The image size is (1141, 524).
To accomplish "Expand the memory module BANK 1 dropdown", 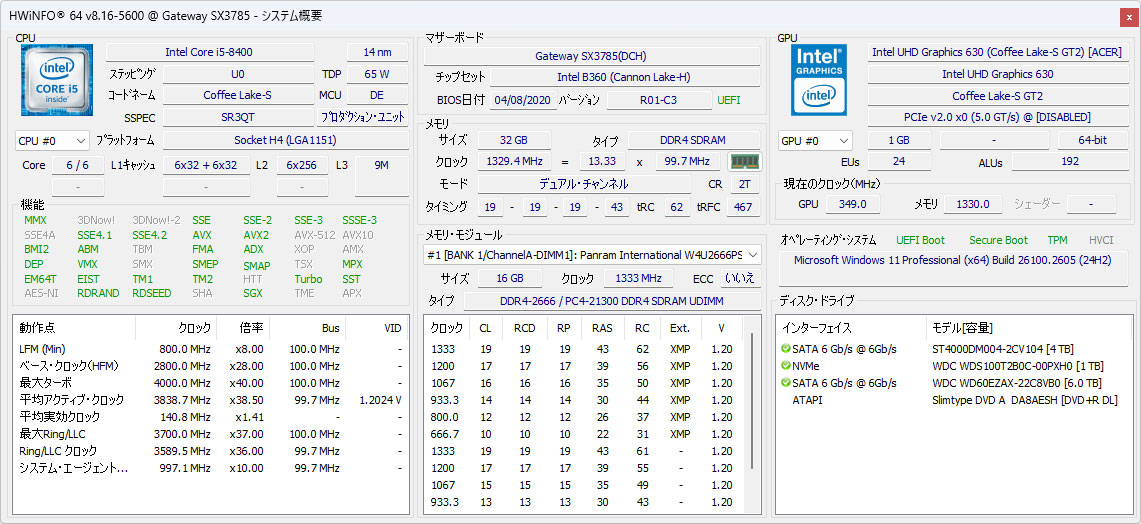I will click(x=592, y=255).
